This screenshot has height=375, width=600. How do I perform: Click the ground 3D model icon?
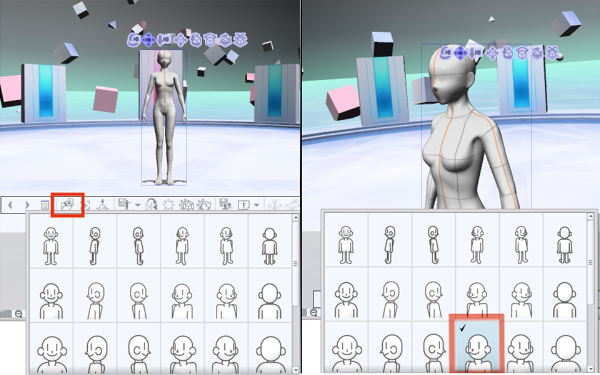(102, 205)
